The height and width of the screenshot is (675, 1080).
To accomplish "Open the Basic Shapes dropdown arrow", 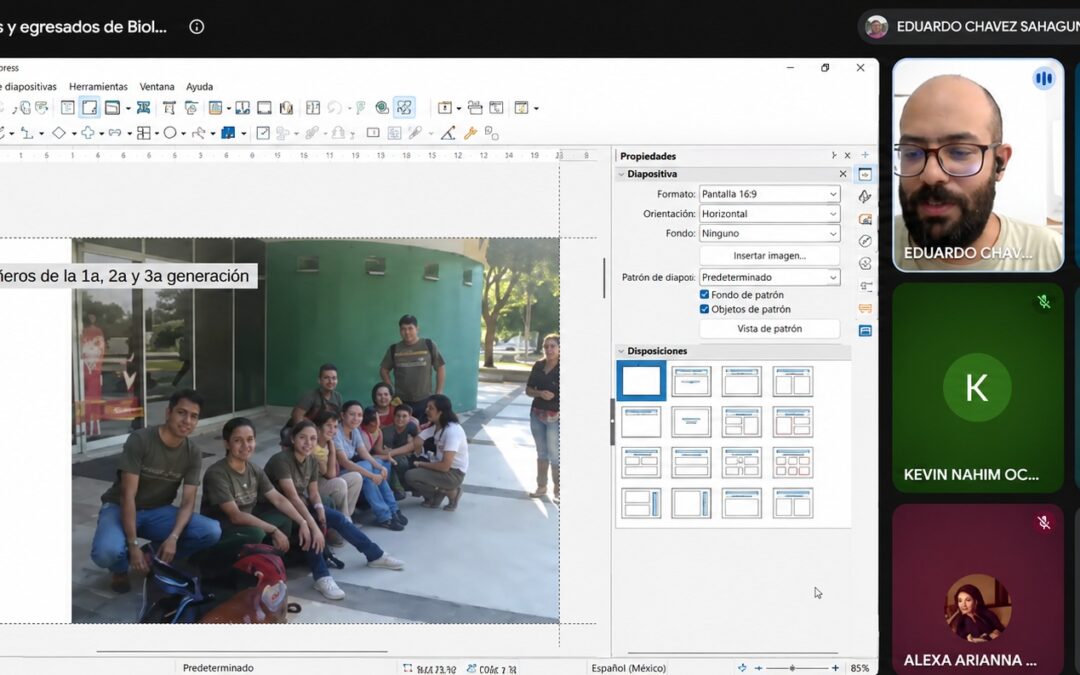I will [72, 134].
